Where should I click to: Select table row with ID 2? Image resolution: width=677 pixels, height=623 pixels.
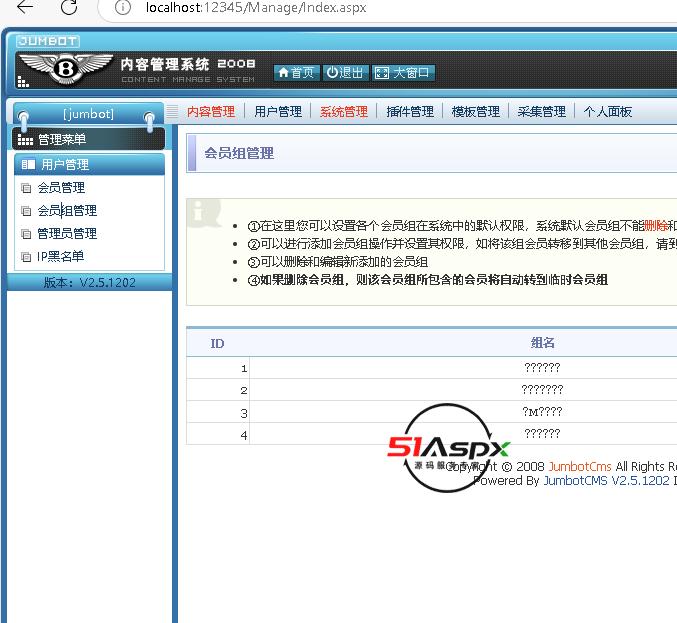click(x=432, y=390)
